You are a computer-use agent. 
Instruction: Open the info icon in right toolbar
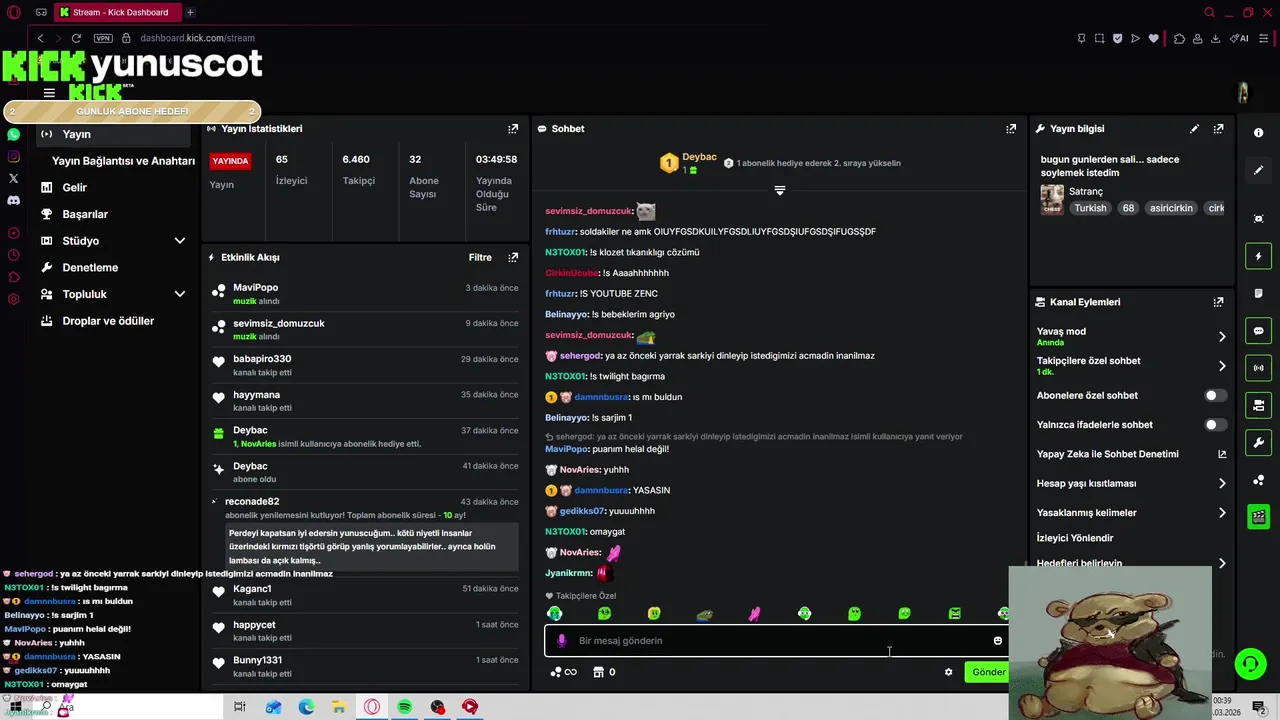pos(1258,133)
